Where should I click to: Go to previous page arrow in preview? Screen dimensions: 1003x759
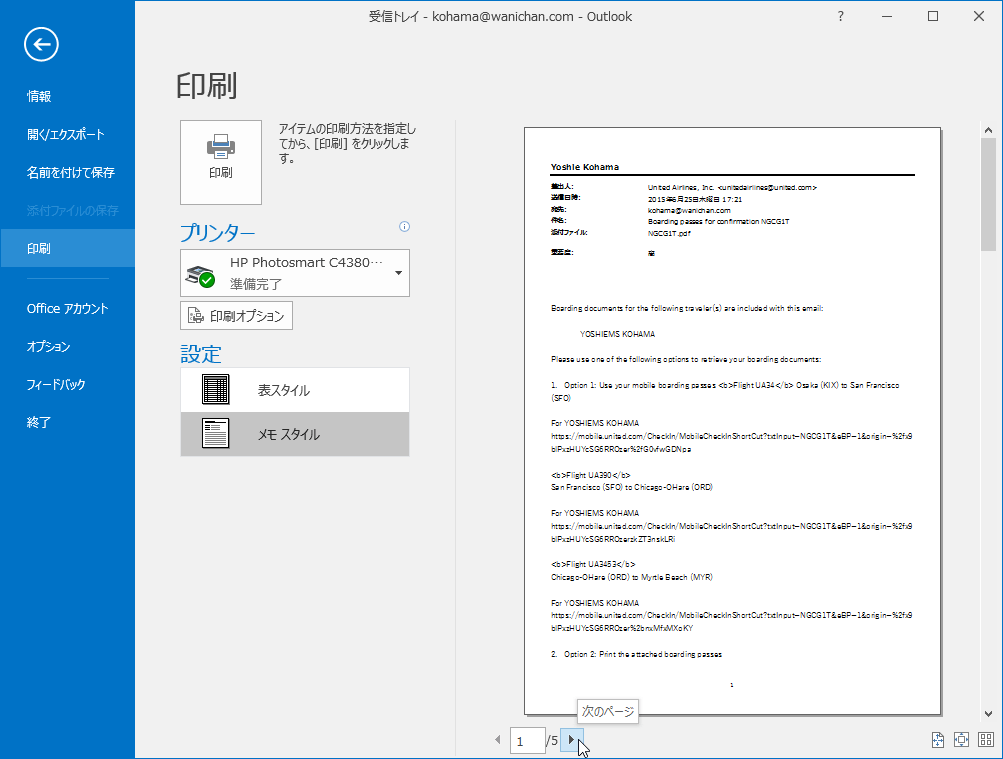(x=498, y=740)
